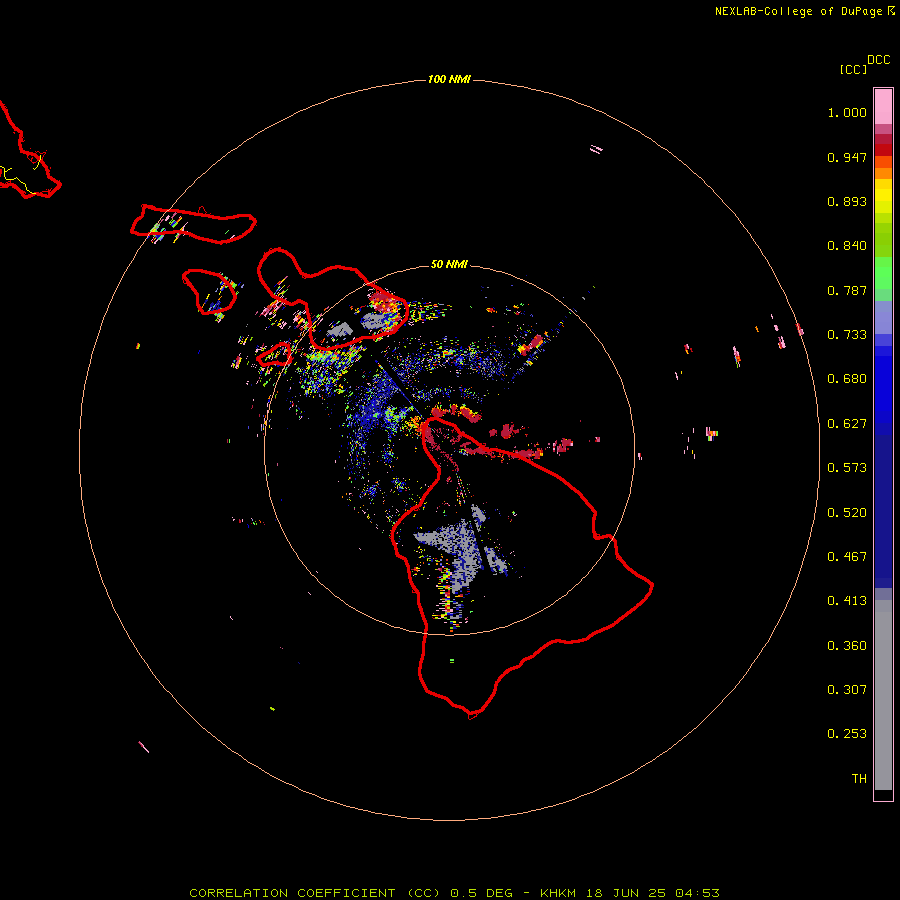Viewport: 900px width, 900px height.
Task: Click the 0.680 value on the color scale
Action: click(x=847, y=379)
